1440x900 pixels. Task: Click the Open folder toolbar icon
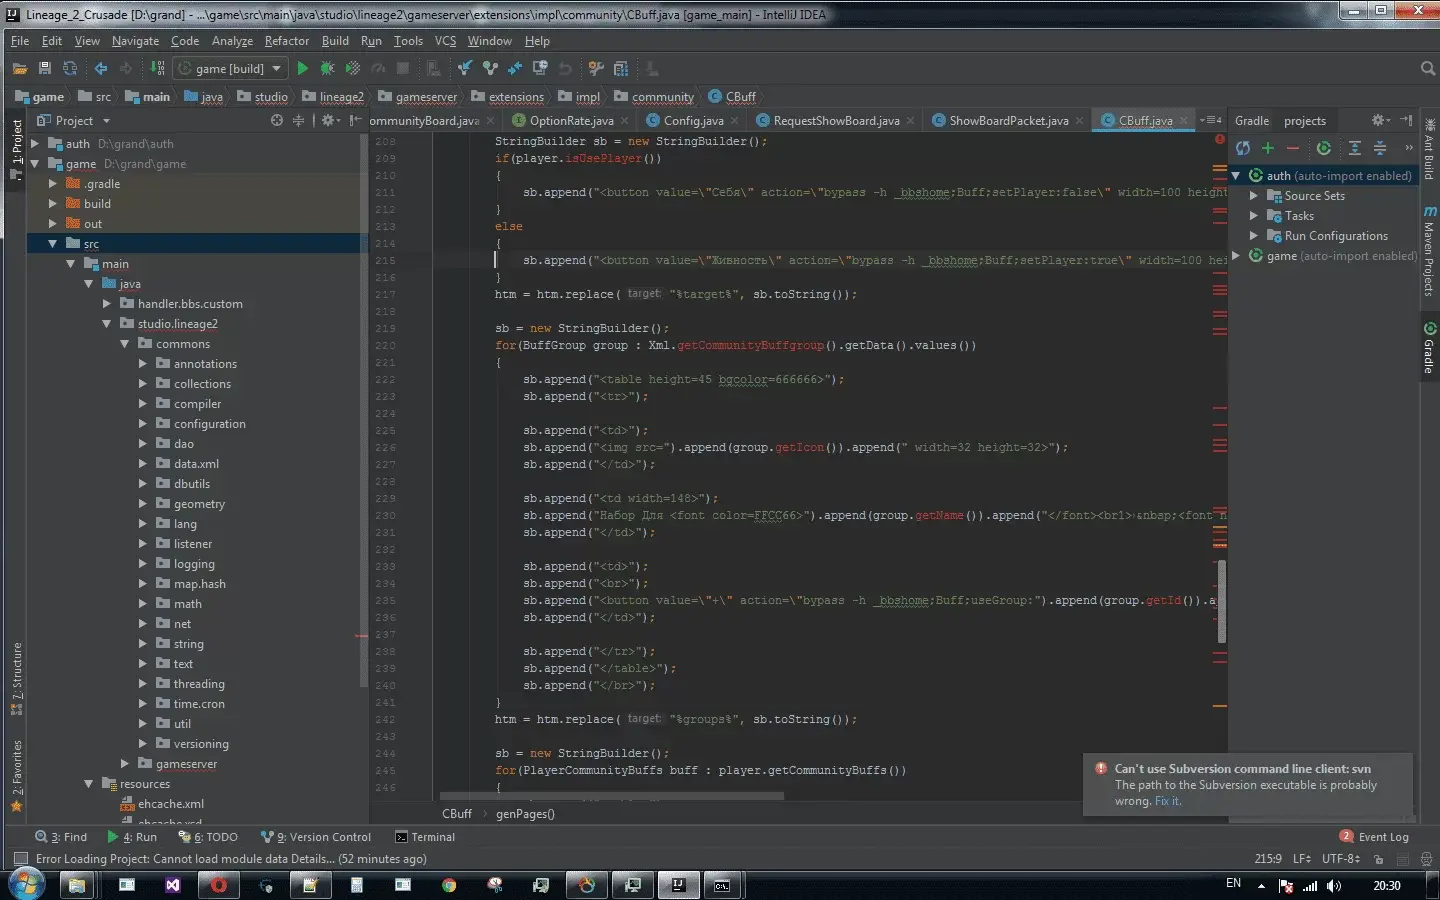pyautogui.click(x=19, y=69)
